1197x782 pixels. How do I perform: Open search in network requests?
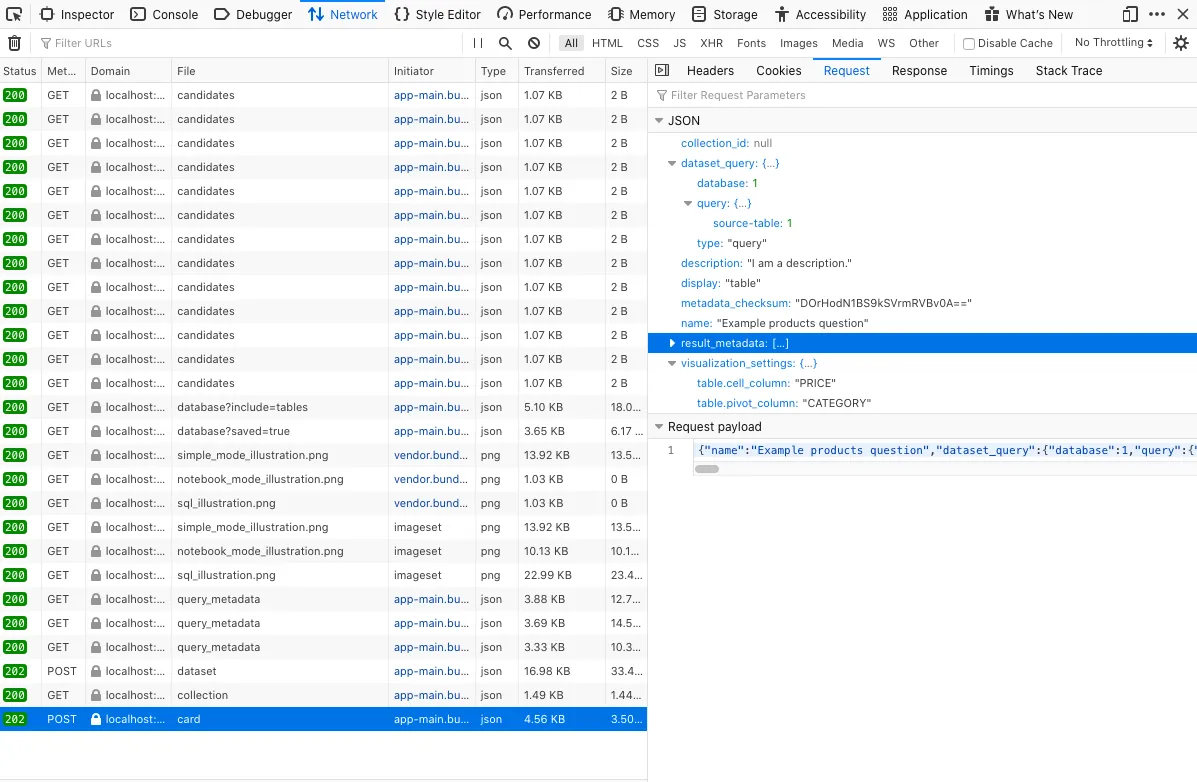[x=507, y=42]
